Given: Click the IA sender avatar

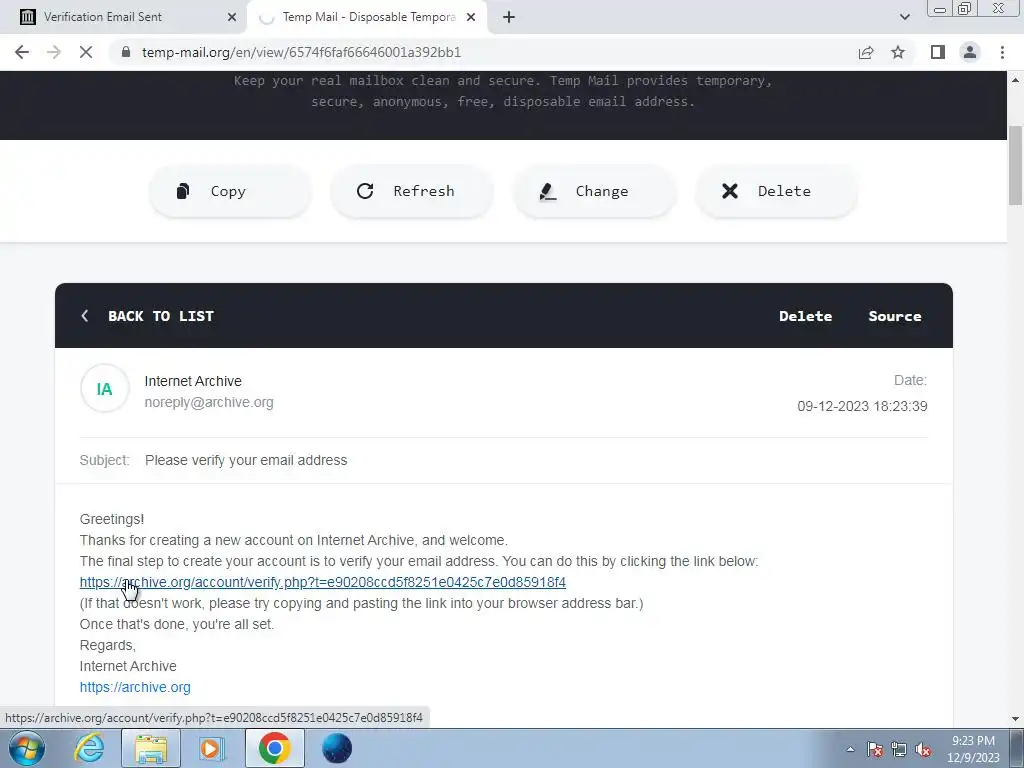Looking at the screenshot, I should coord(104,389).
